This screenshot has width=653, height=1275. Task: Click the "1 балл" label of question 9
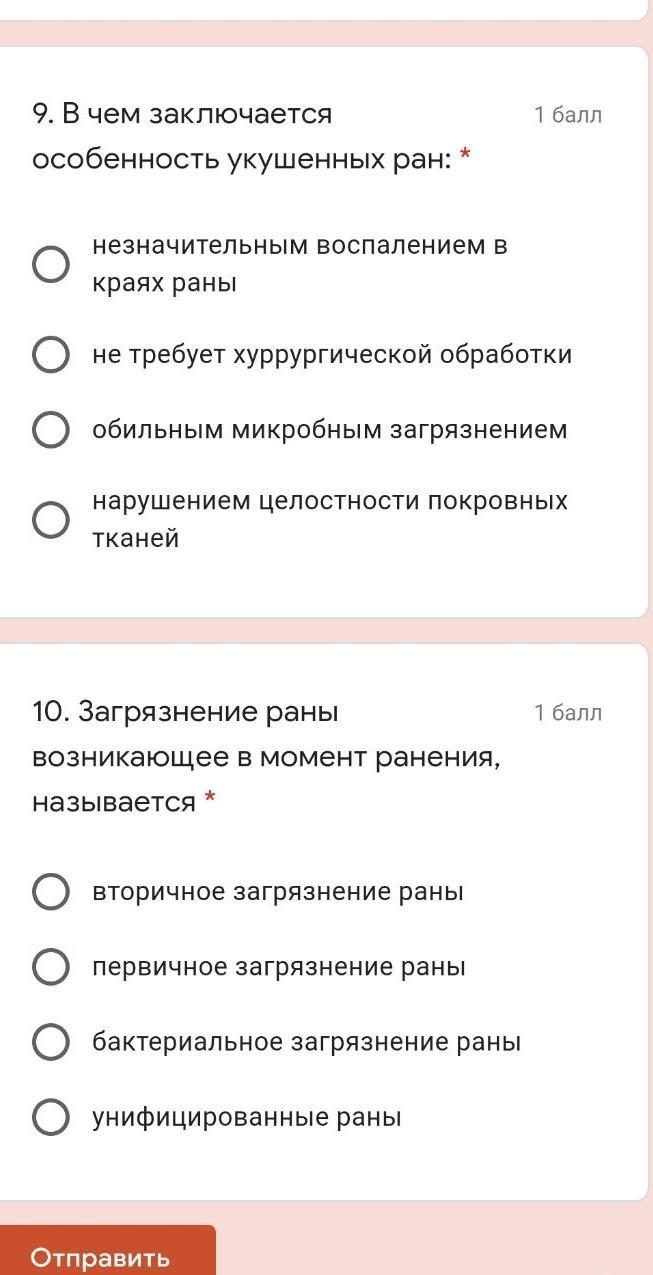[568, 115]
